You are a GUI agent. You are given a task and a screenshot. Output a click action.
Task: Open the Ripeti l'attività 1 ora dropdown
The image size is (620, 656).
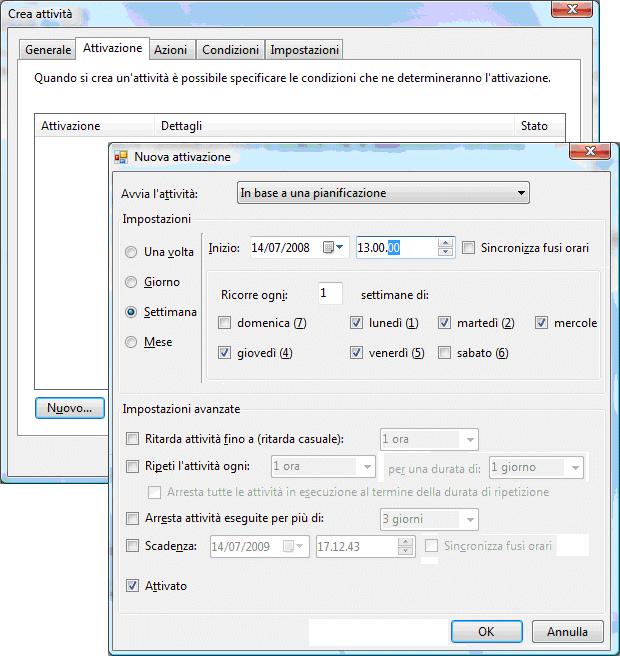(323, 466)
